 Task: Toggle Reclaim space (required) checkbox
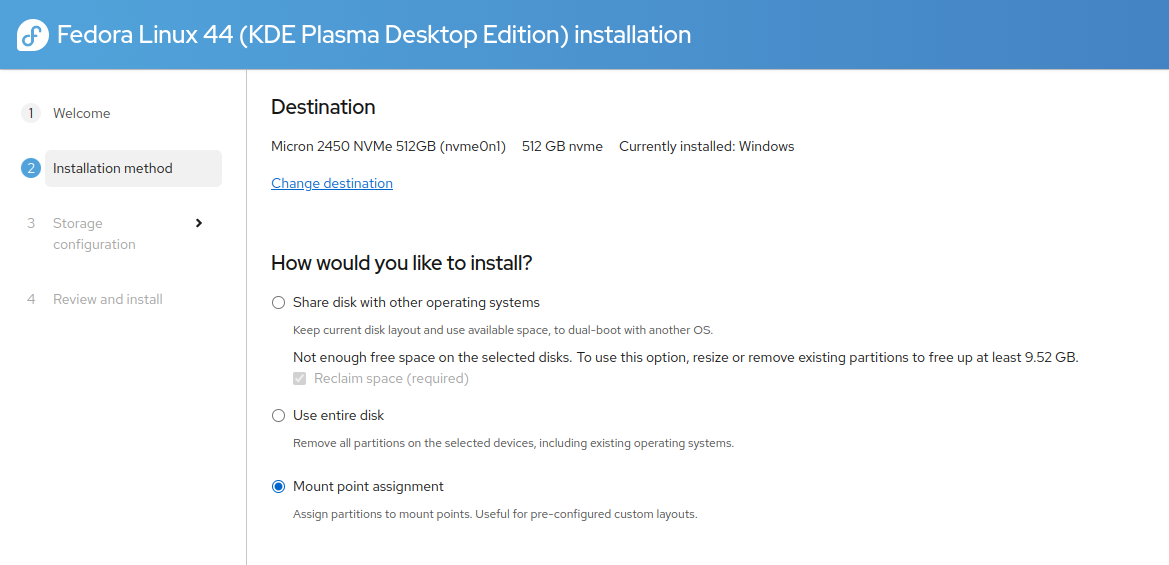click(x=300, y=379)
